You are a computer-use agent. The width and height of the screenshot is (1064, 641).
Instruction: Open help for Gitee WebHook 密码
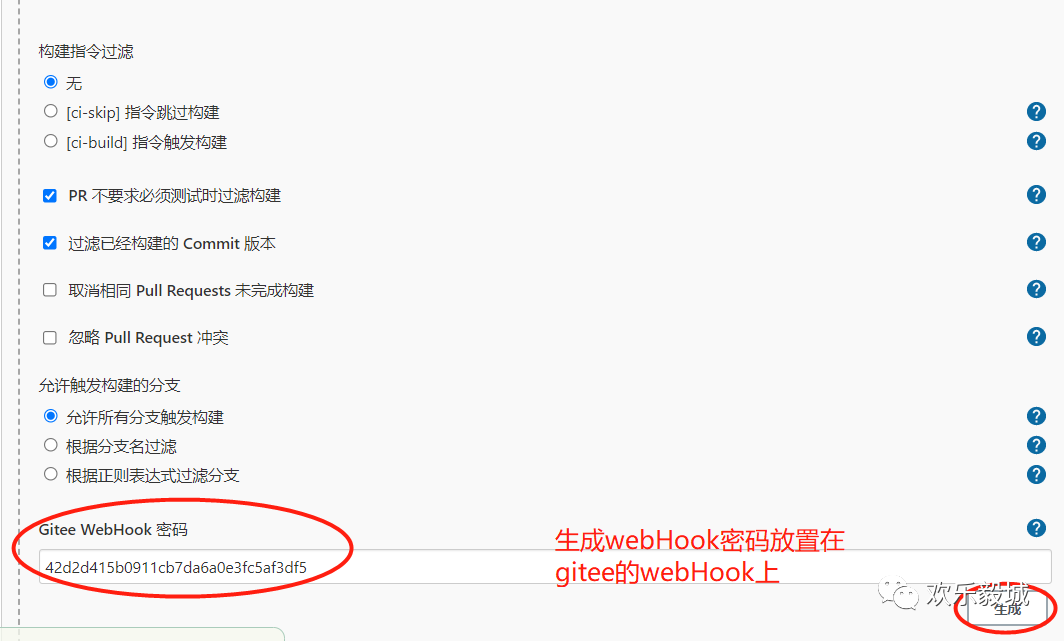pyautogui.click(x=1036, y=528)
